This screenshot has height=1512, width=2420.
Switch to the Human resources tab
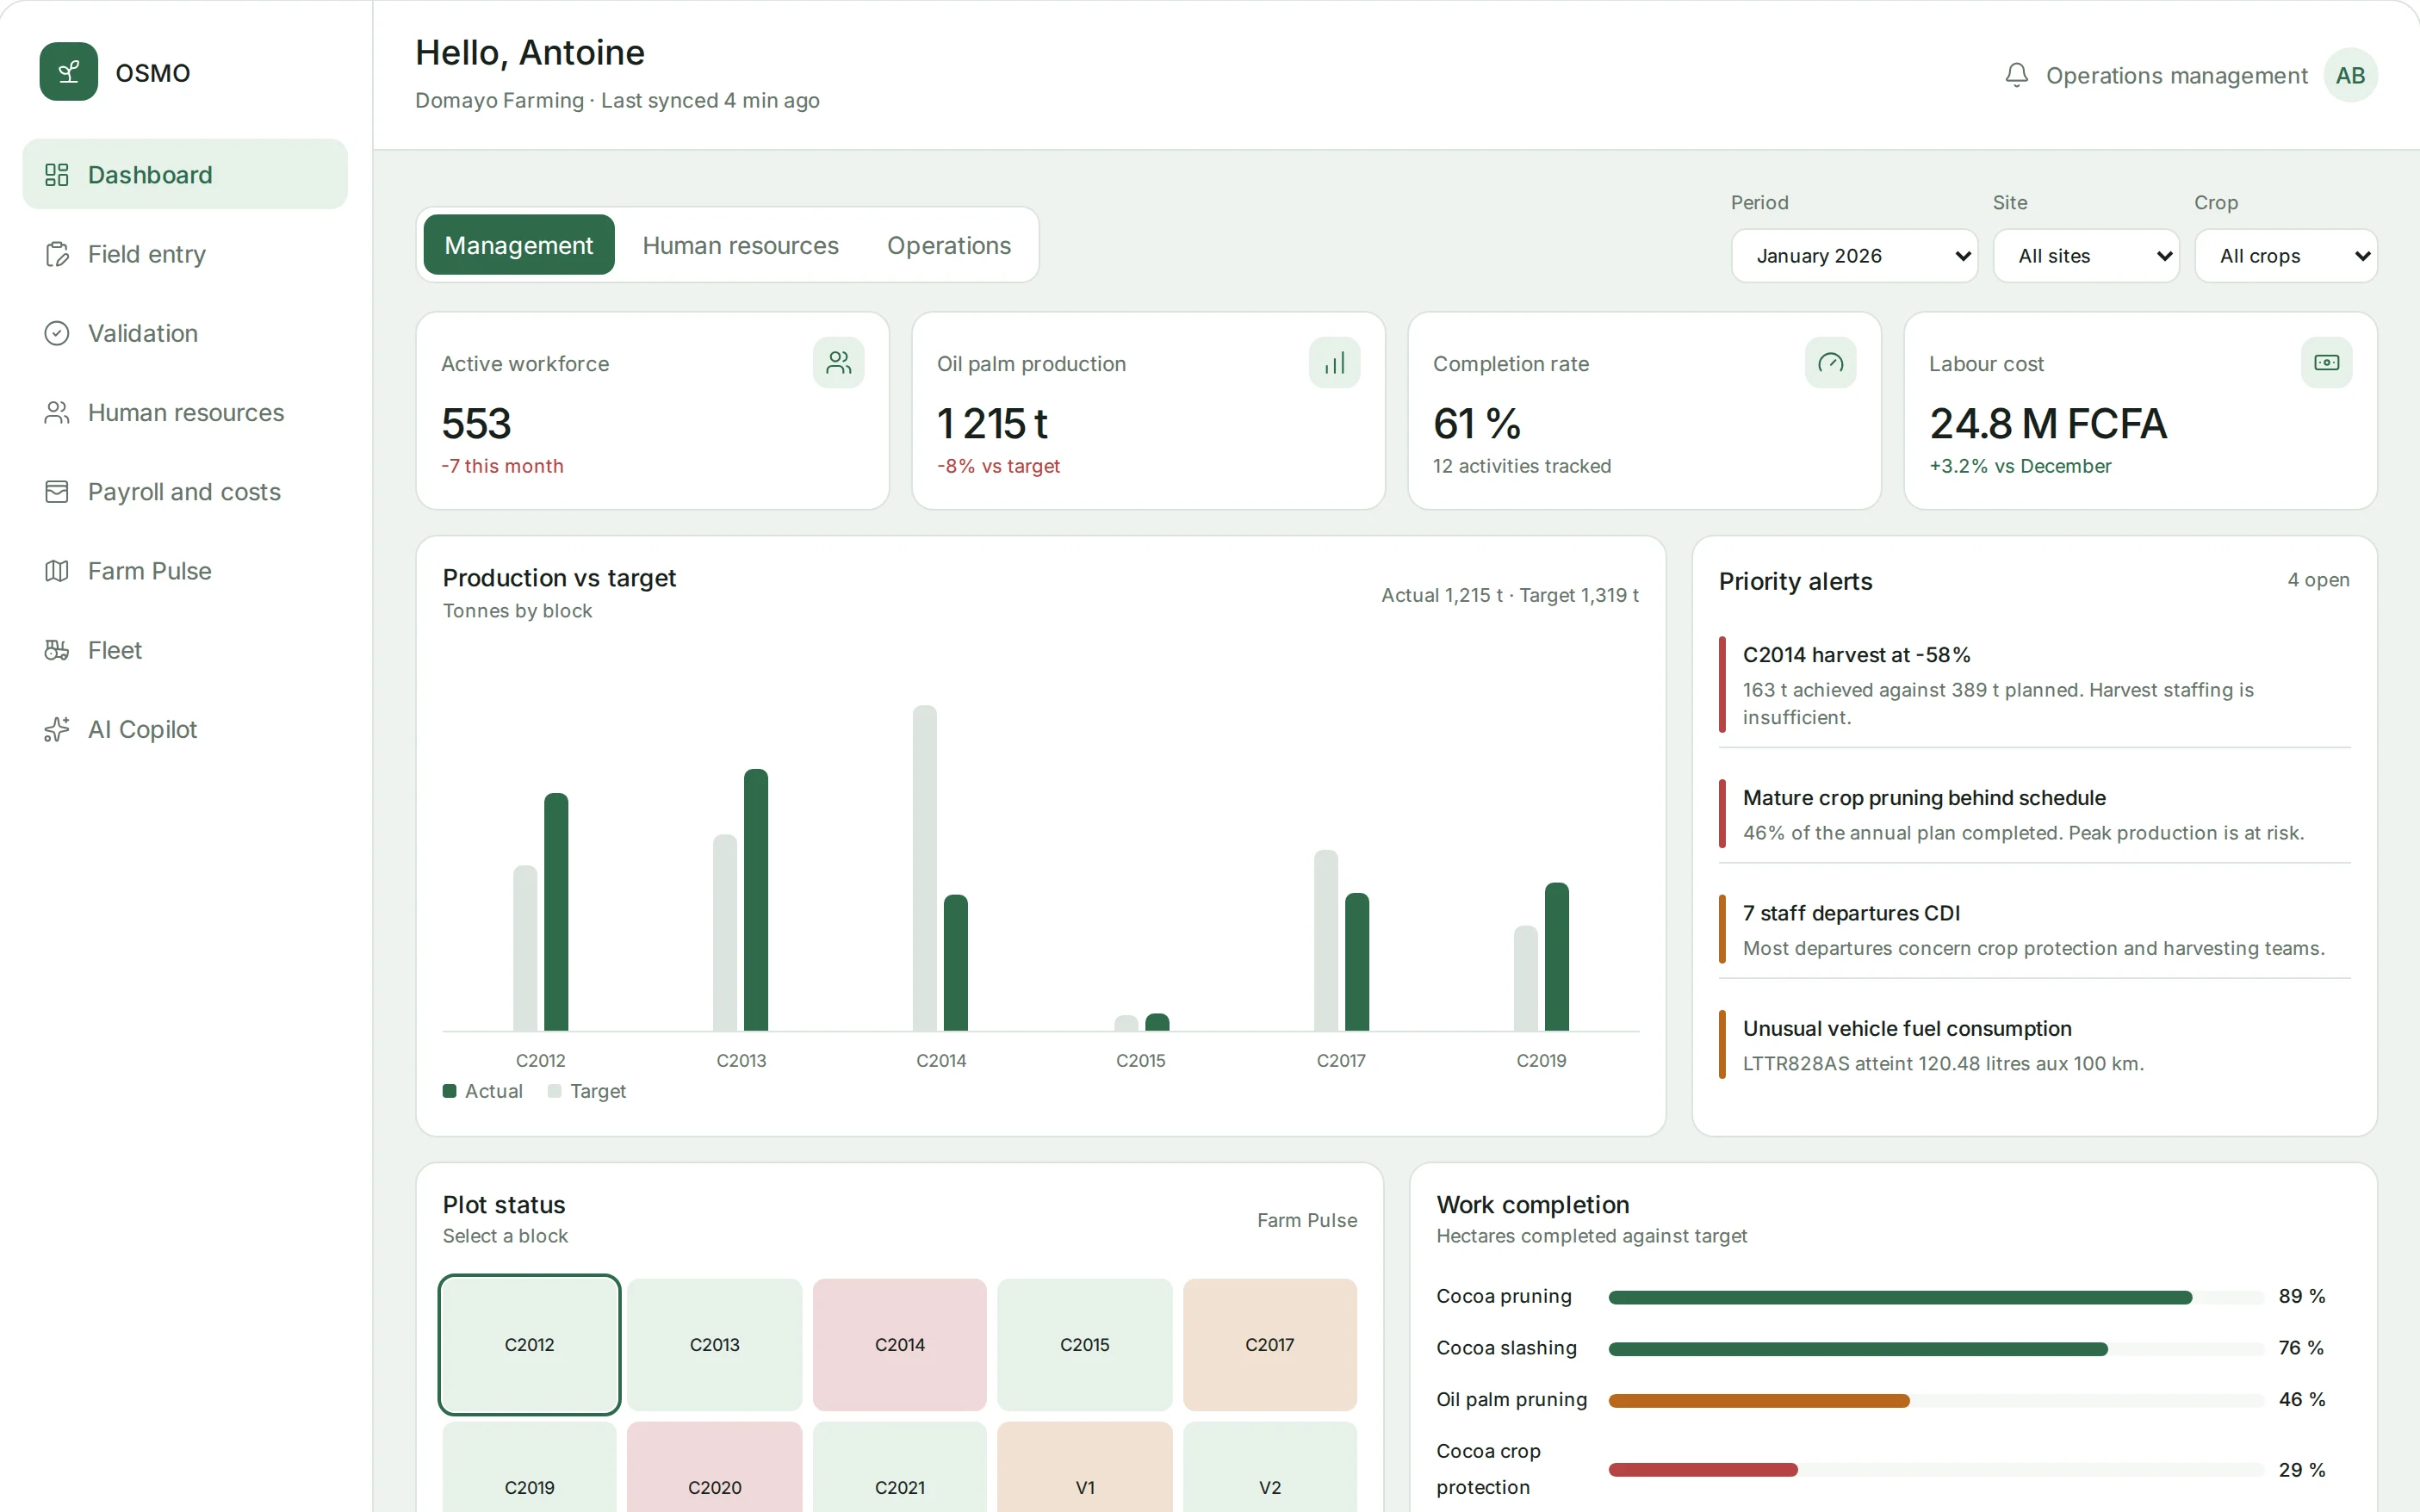coord(740,245)
